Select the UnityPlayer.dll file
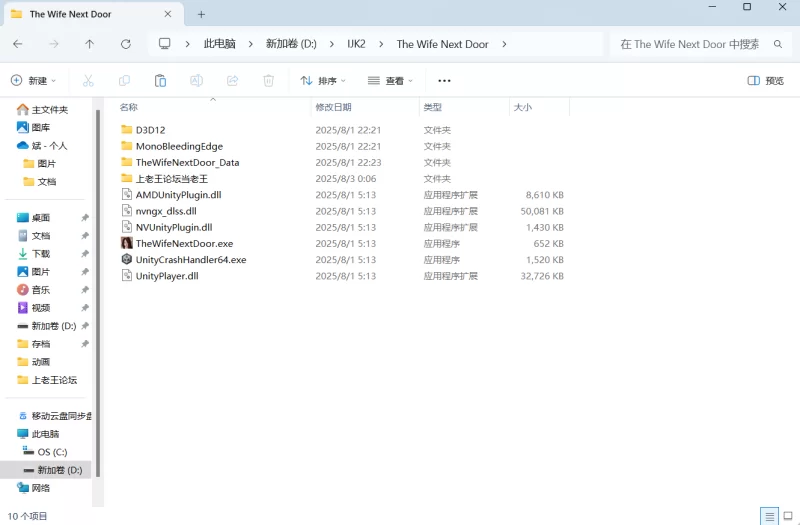The image size is (800, 525). point(167,276)
